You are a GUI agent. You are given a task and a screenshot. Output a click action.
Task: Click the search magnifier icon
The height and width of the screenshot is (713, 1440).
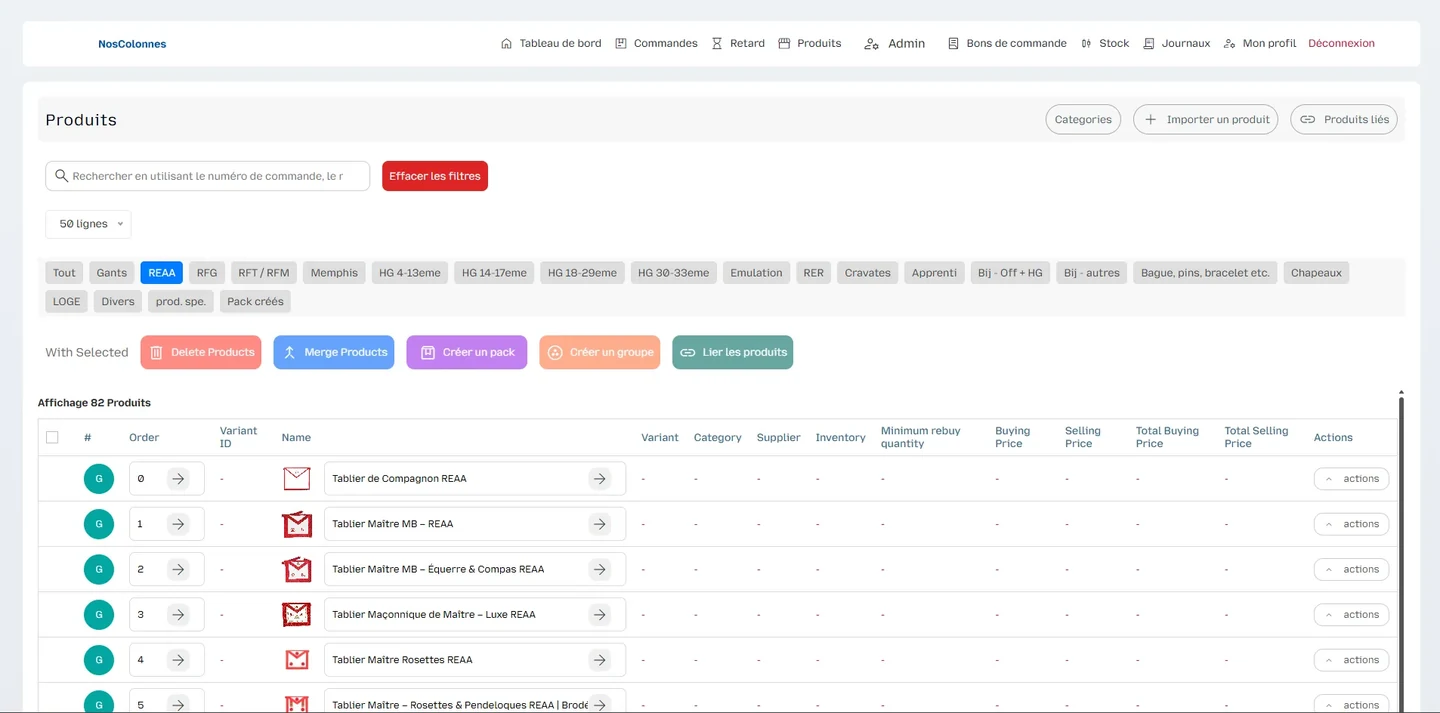tap(62, 176)
